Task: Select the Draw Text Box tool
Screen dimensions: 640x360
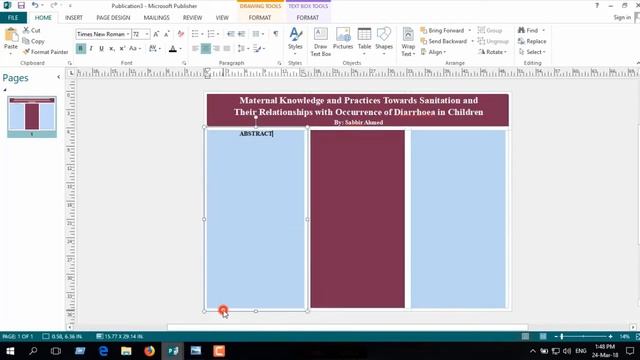Action: [x=320, y=42]
